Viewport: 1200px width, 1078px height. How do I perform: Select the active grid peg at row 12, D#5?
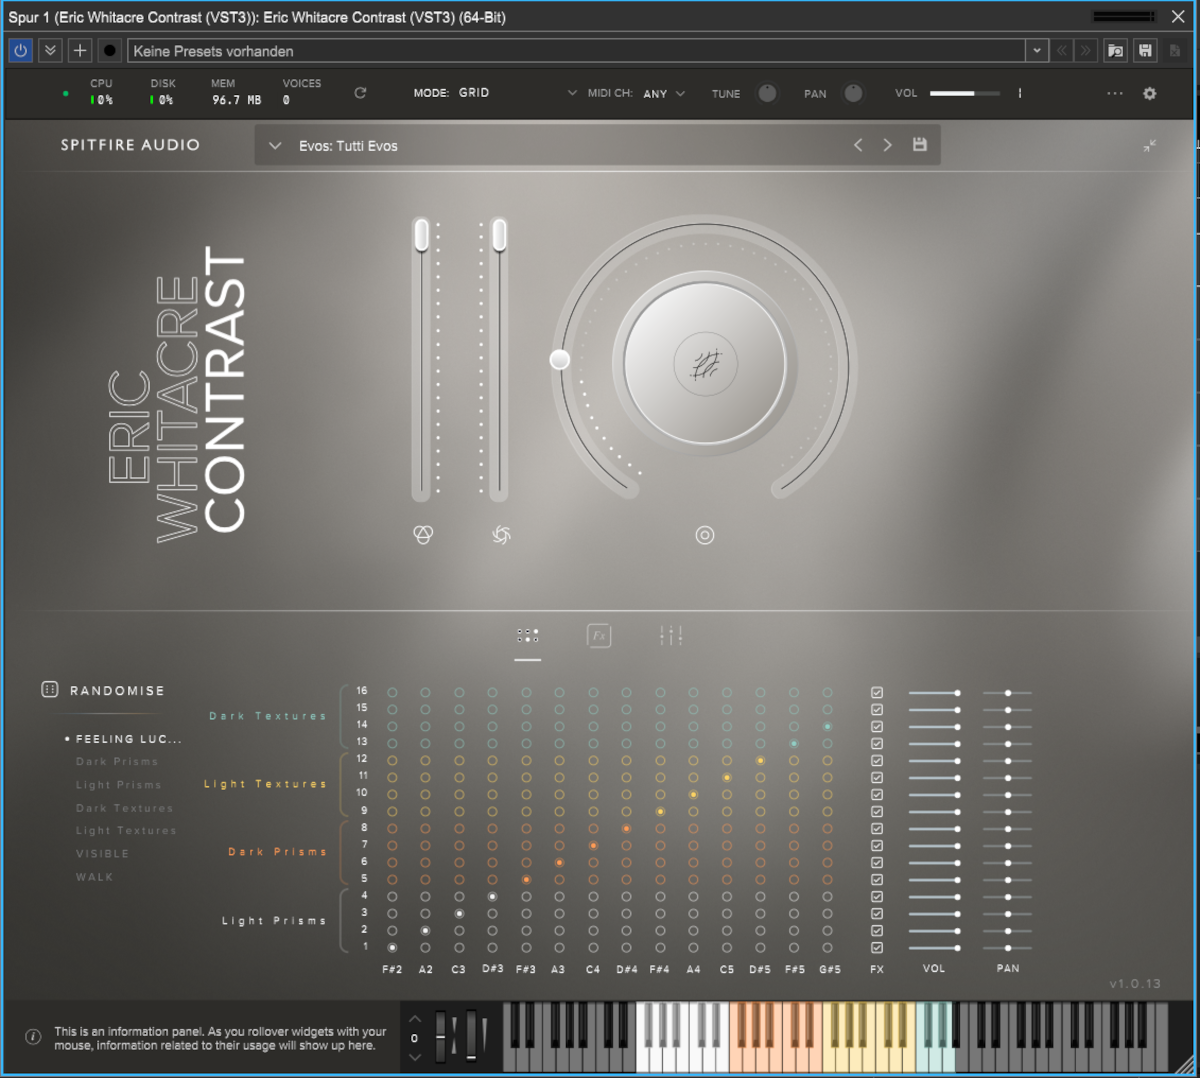(x=760, y=760)
